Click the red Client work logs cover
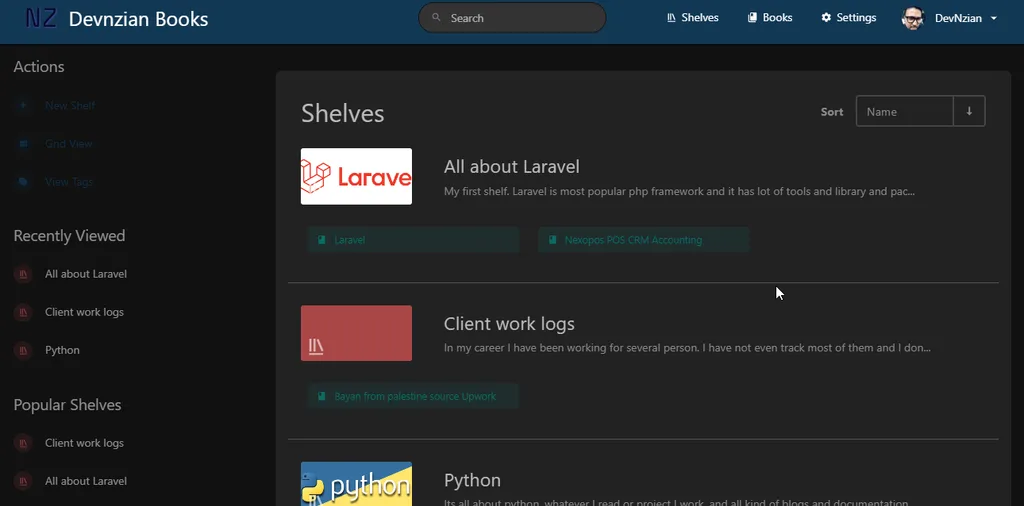Viewport: 1024px width, 506px height. 356,333
